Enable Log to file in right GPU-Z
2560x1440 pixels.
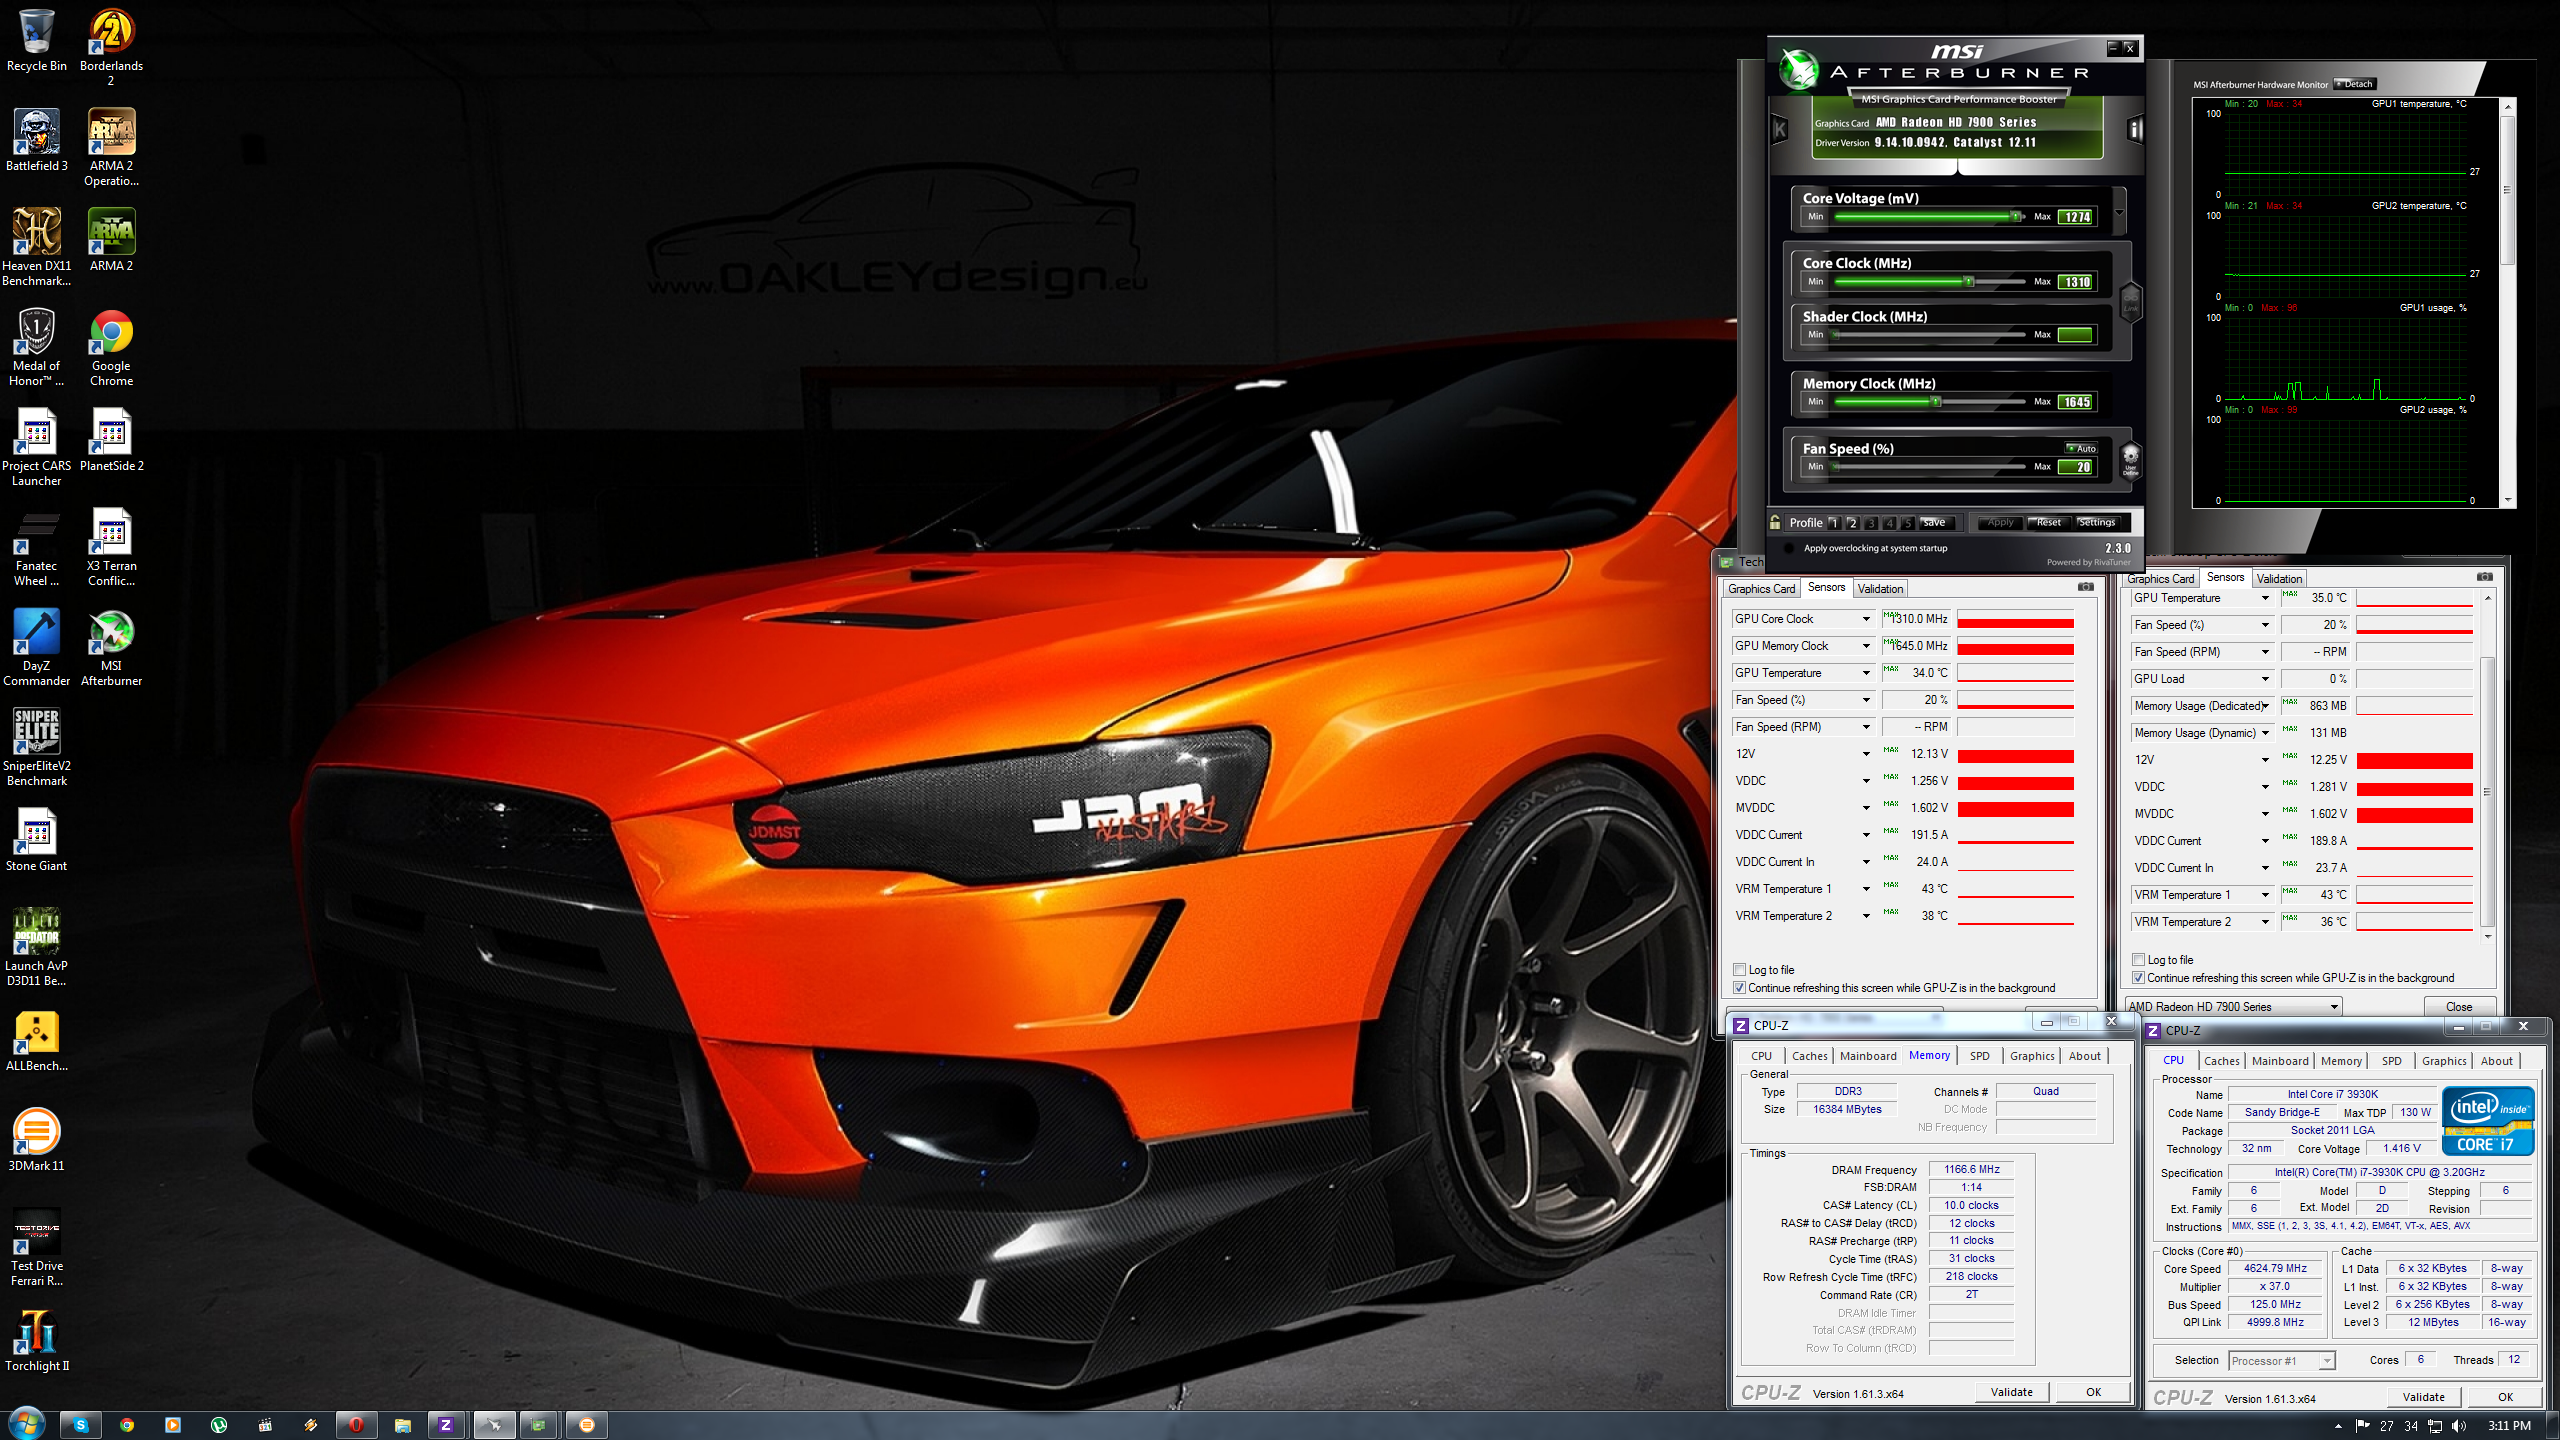pyautogui.click(x=2139, y=960)
